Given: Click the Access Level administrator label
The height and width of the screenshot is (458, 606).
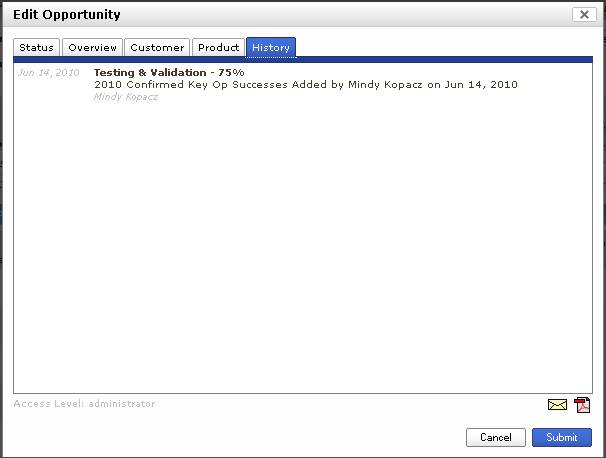Looking at the screenshot, I should pos(84,404).
